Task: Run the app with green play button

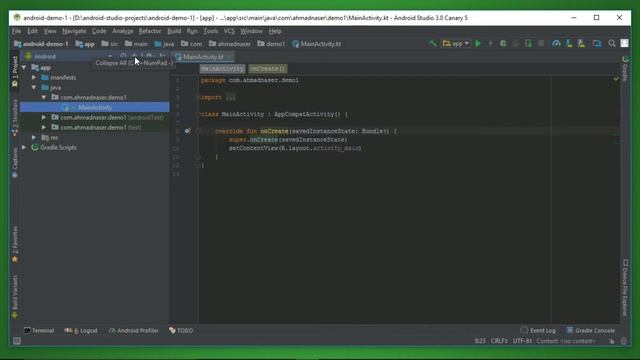Action: pos(478,44)
